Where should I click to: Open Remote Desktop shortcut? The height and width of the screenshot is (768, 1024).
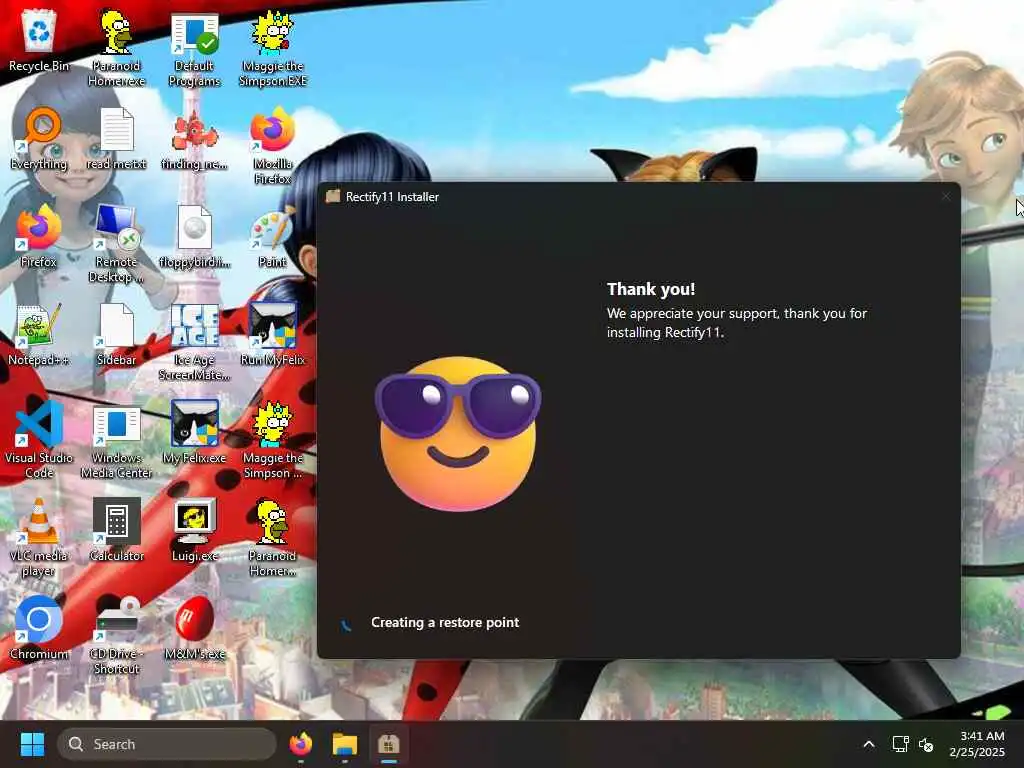[x=116, y=243]
